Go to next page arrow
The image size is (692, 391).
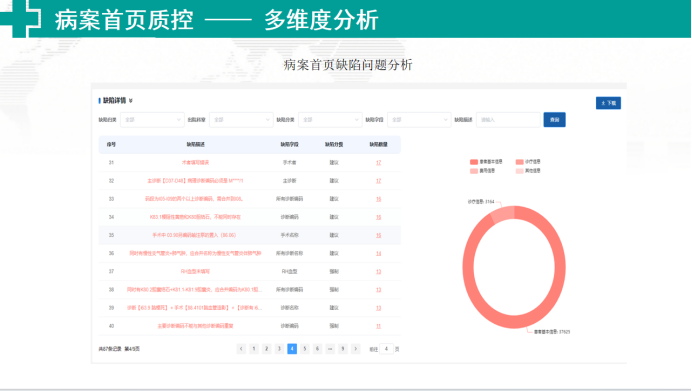[x=355, y=349]
